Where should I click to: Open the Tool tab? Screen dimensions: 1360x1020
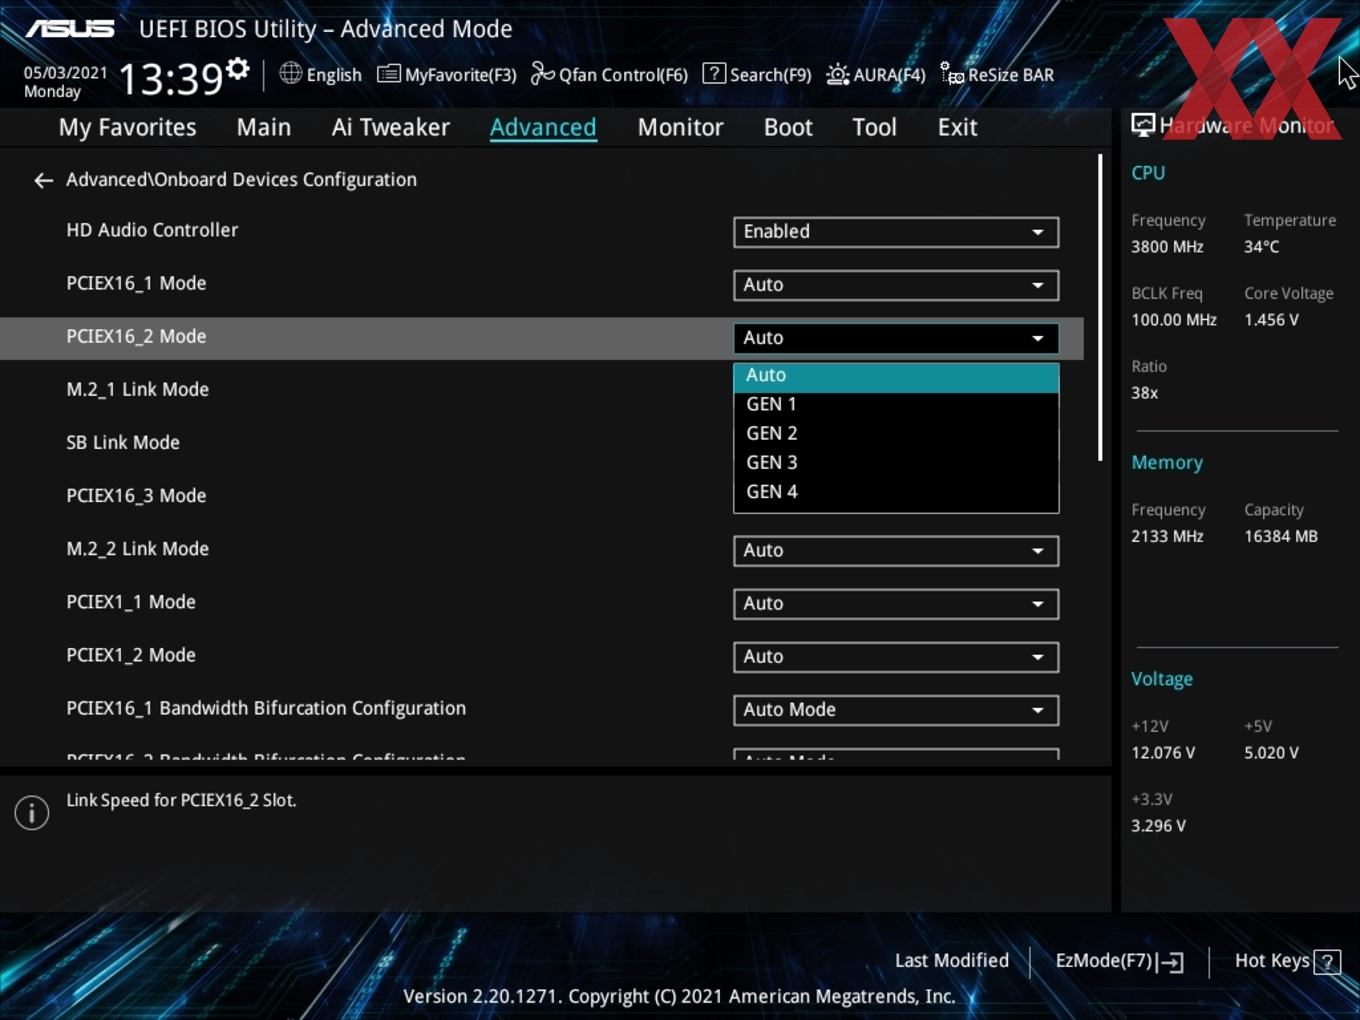(874, 127)
